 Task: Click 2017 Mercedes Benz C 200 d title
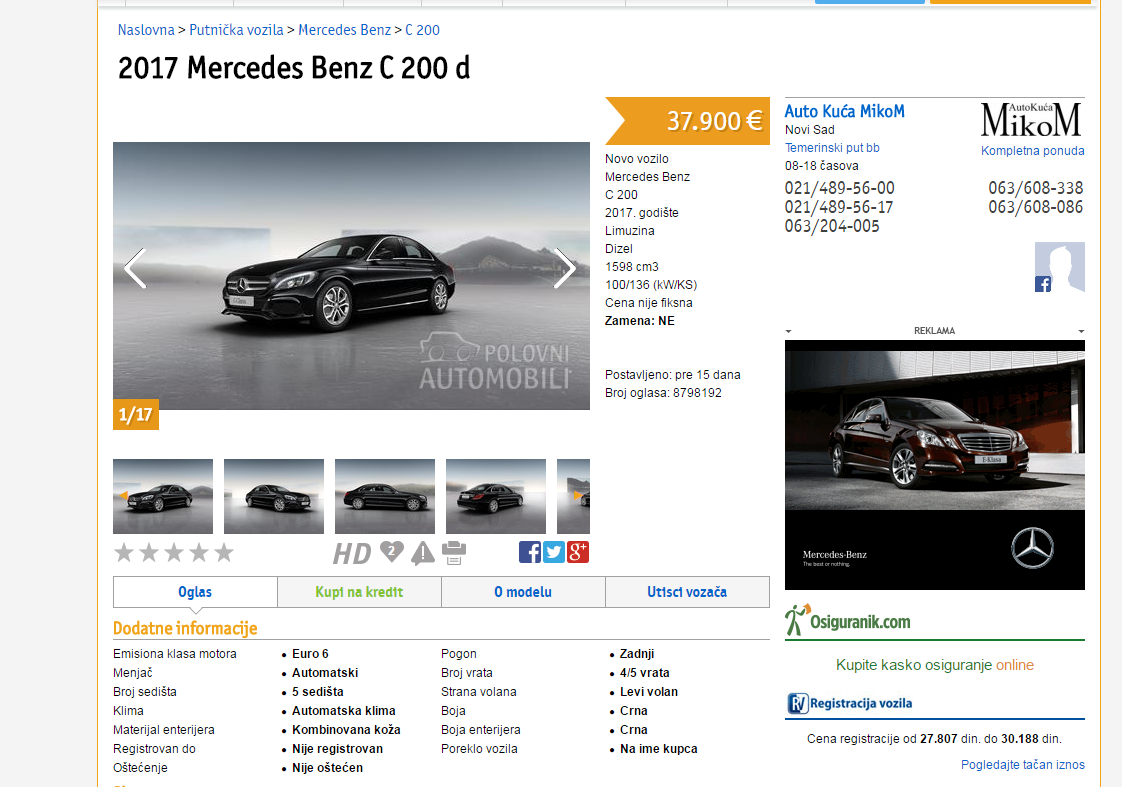pos(294,69)
